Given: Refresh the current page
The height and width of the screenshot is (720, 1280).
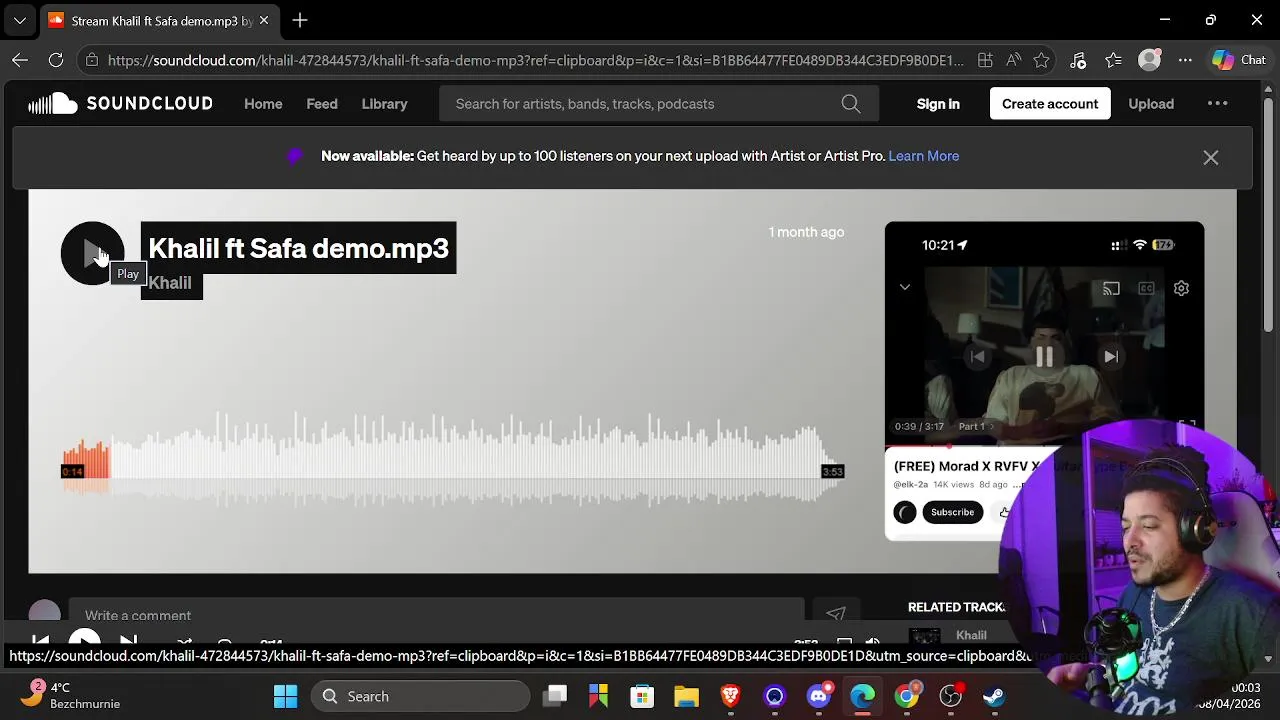Looking at the screenshot, I should click(x=56, y=60).
